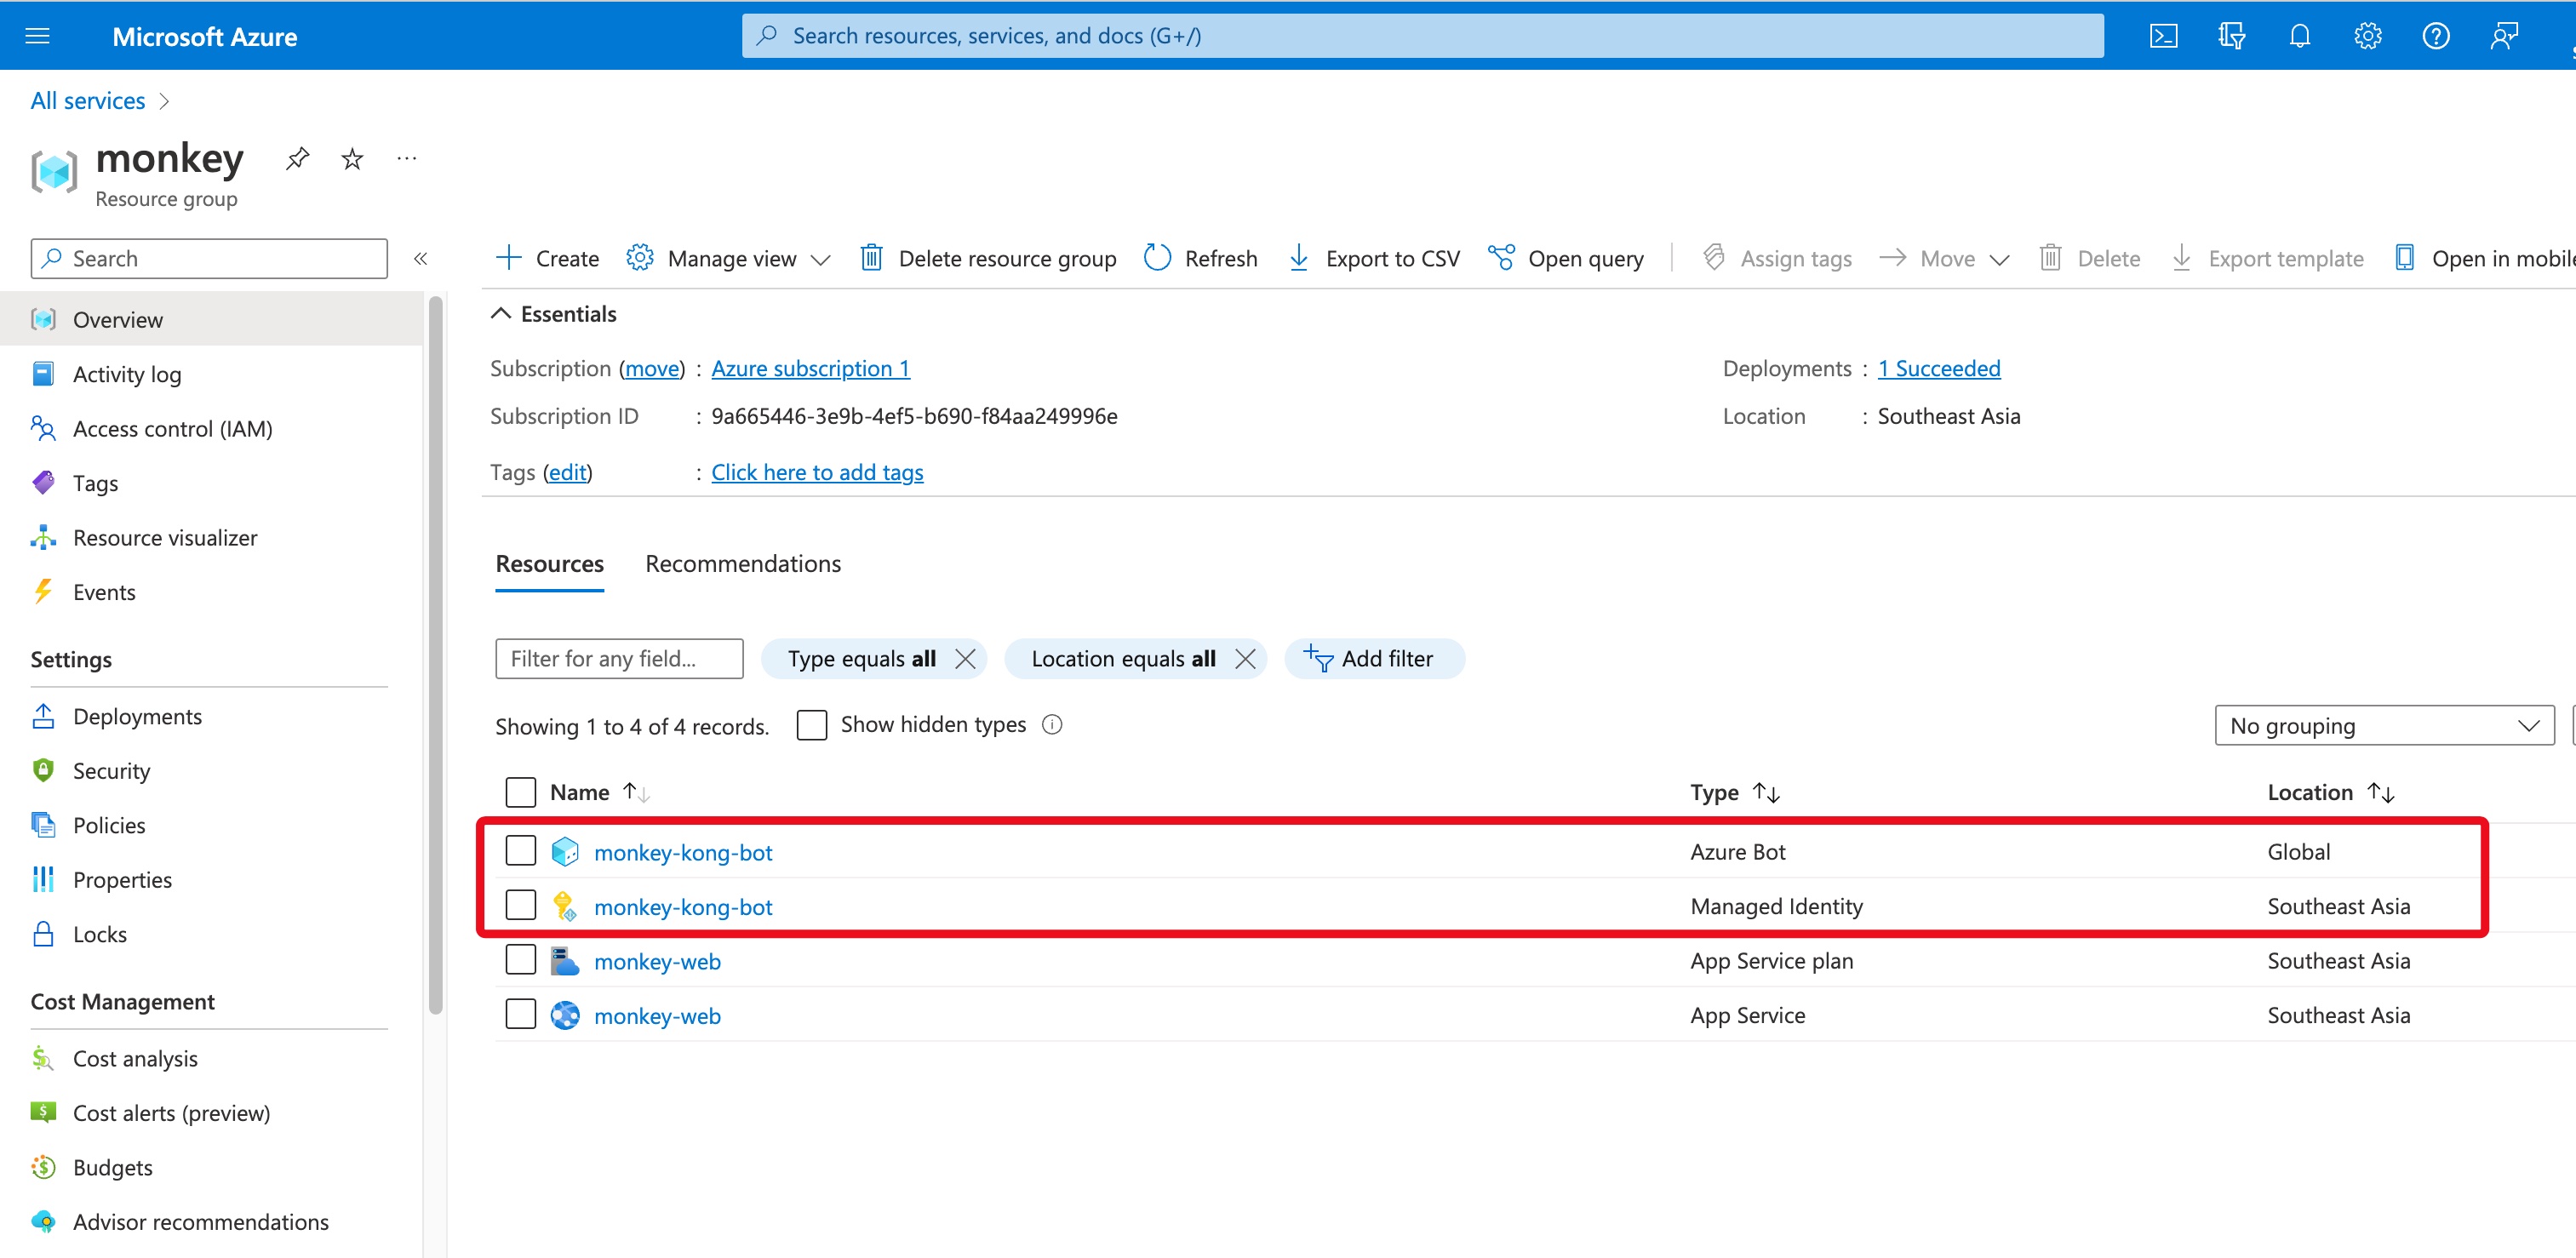Click the Deployments icon under Settings

coord(44,716)
